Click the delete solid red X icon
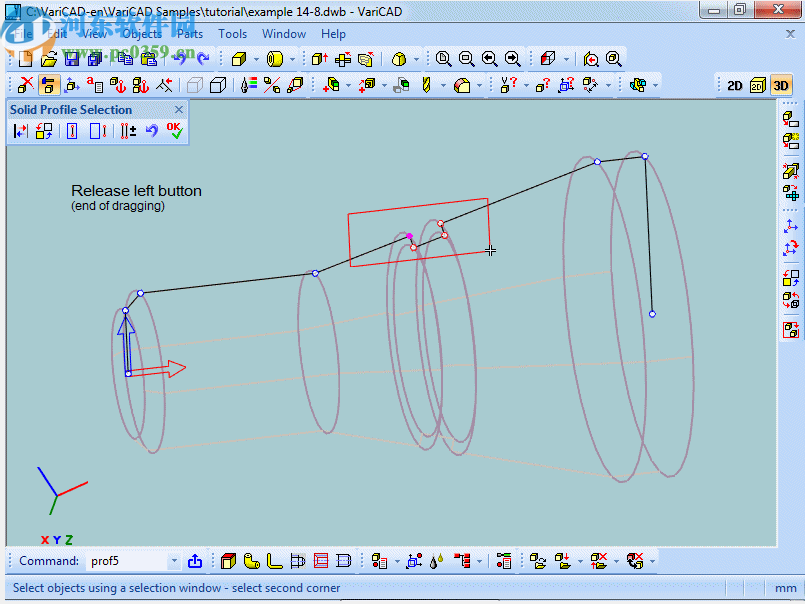Screen dimensions: 805x604 pos(25,85)
